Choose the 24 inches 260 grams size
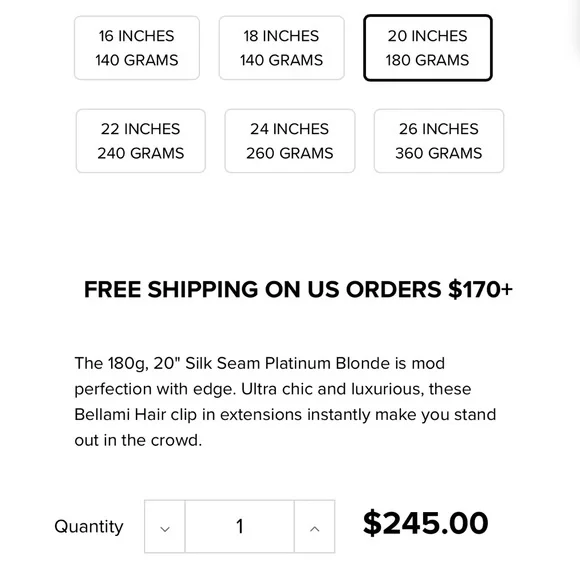The height and width of the screenshot is (580, 580). (290, 141)
